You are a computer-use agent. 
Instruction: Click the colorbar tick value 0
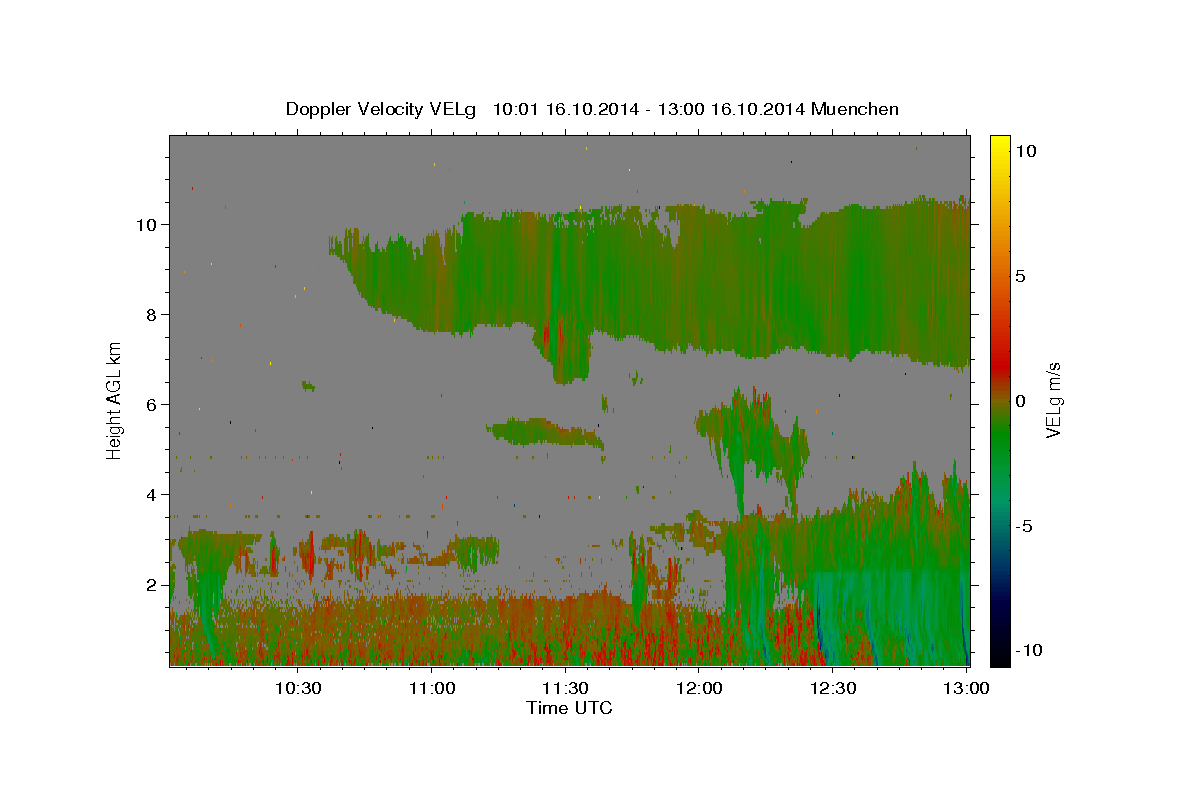point(1020,401)
